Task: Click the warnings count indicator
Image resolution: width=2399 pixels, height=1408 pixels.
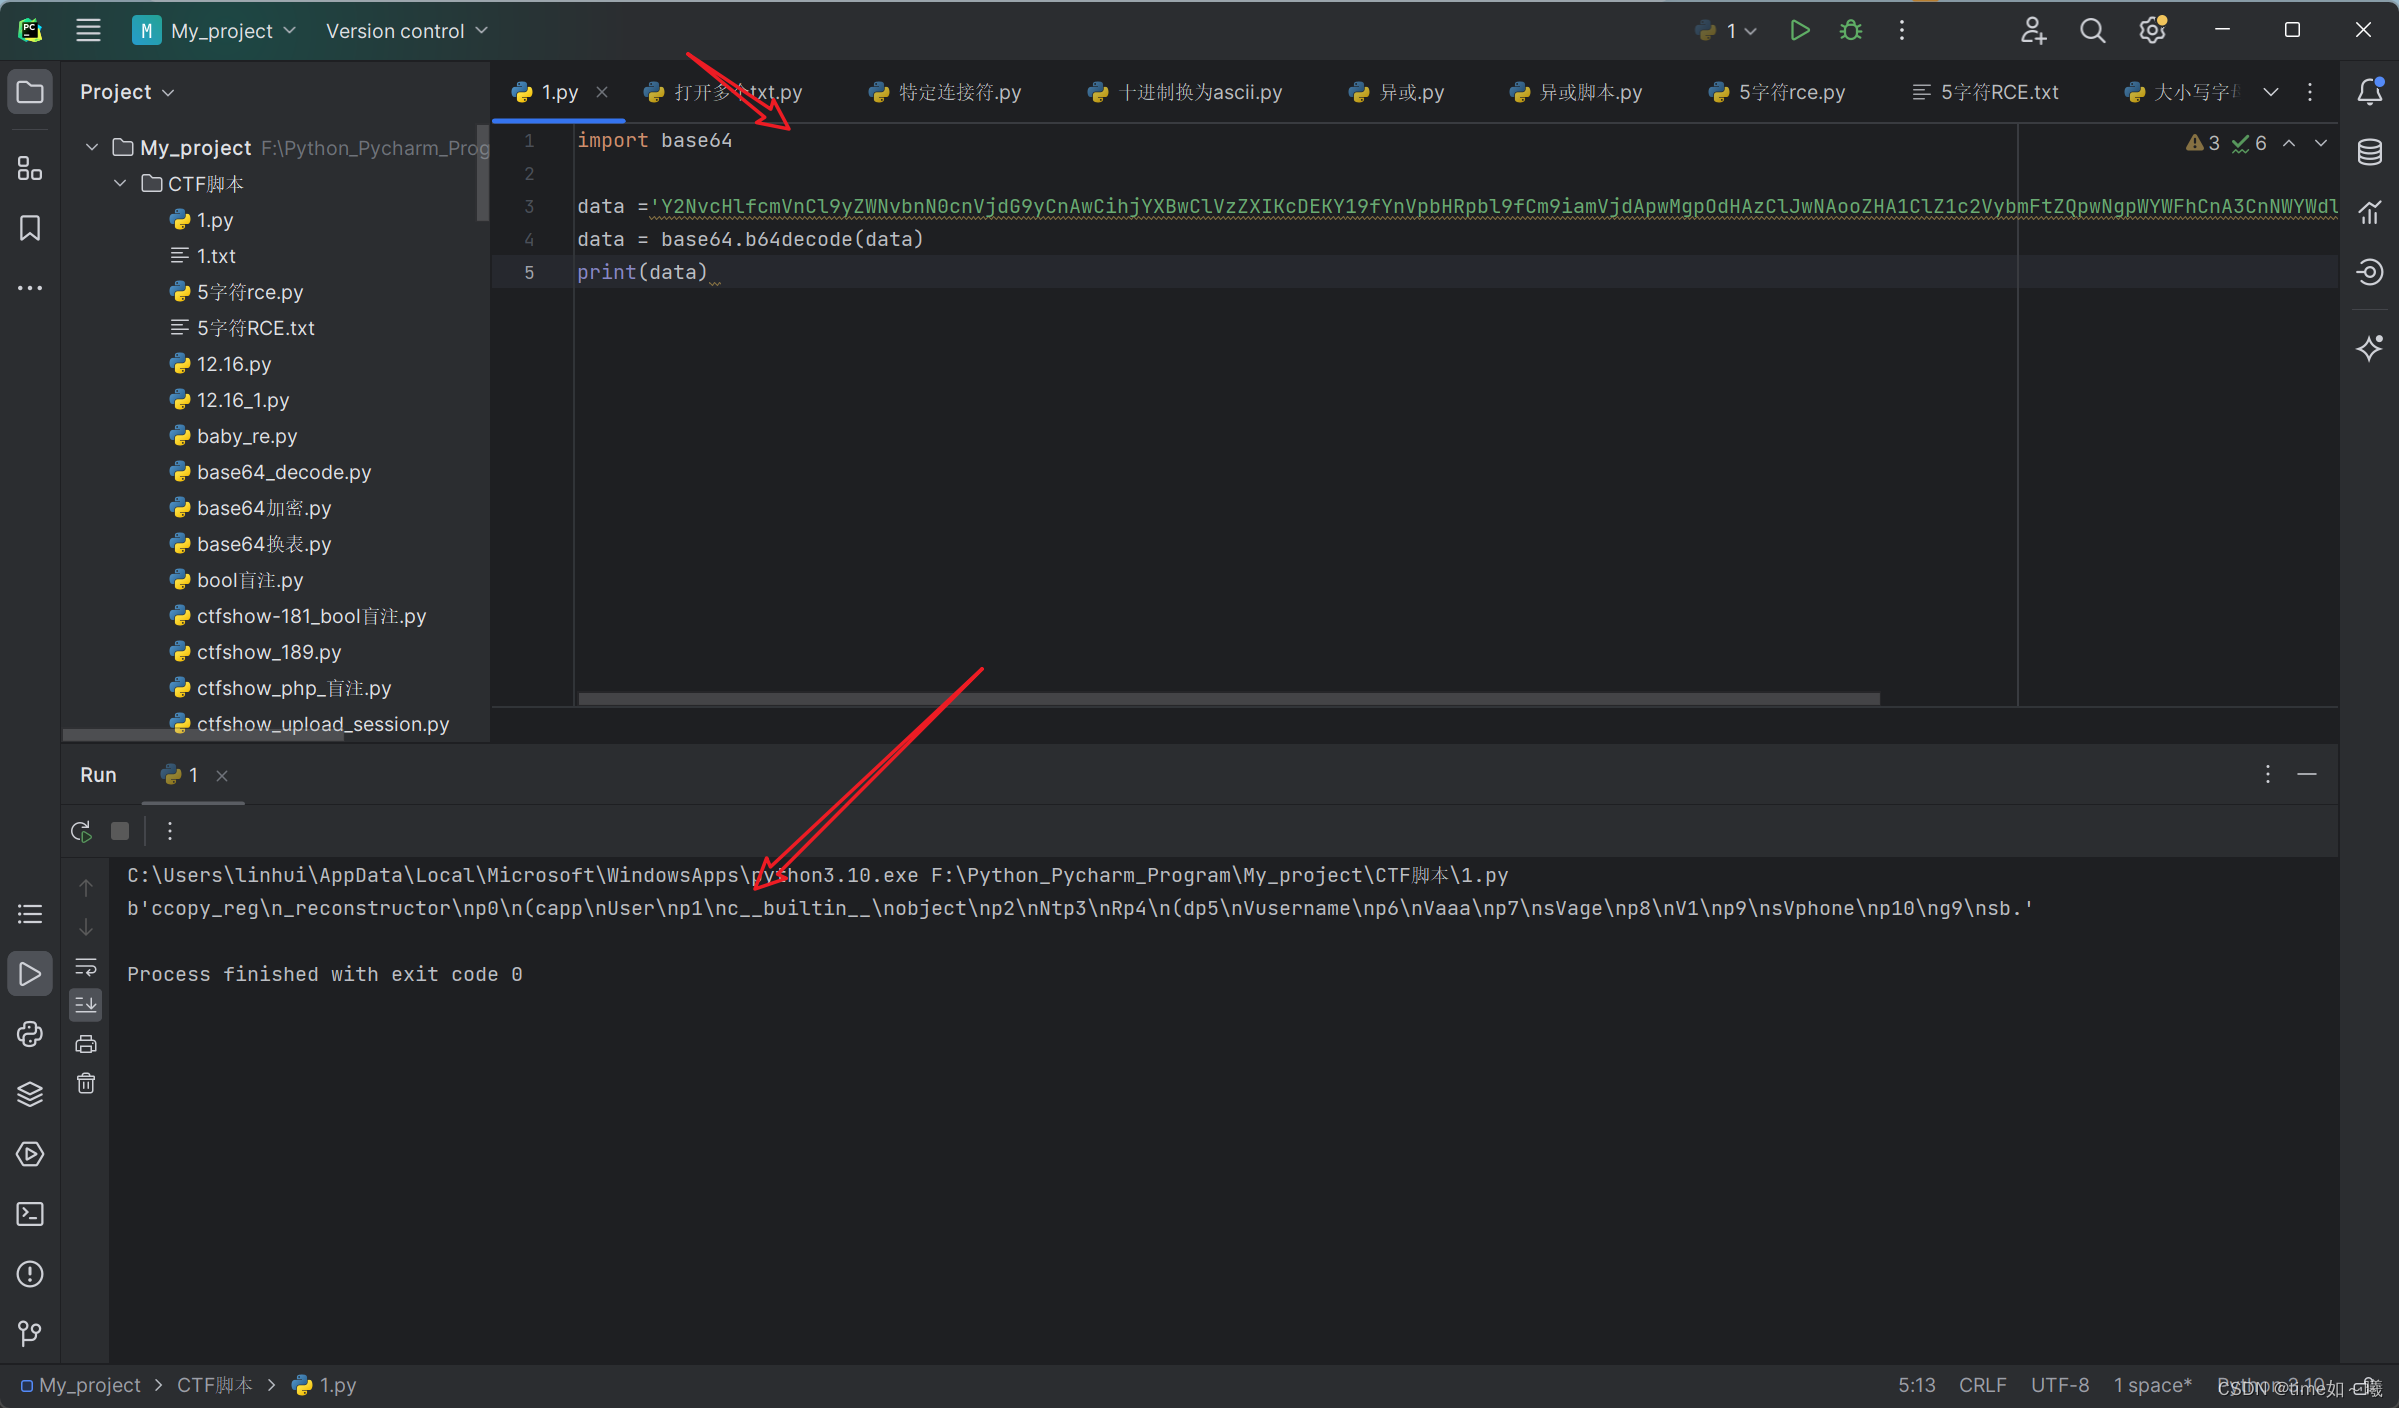Action: point(2203,143)
